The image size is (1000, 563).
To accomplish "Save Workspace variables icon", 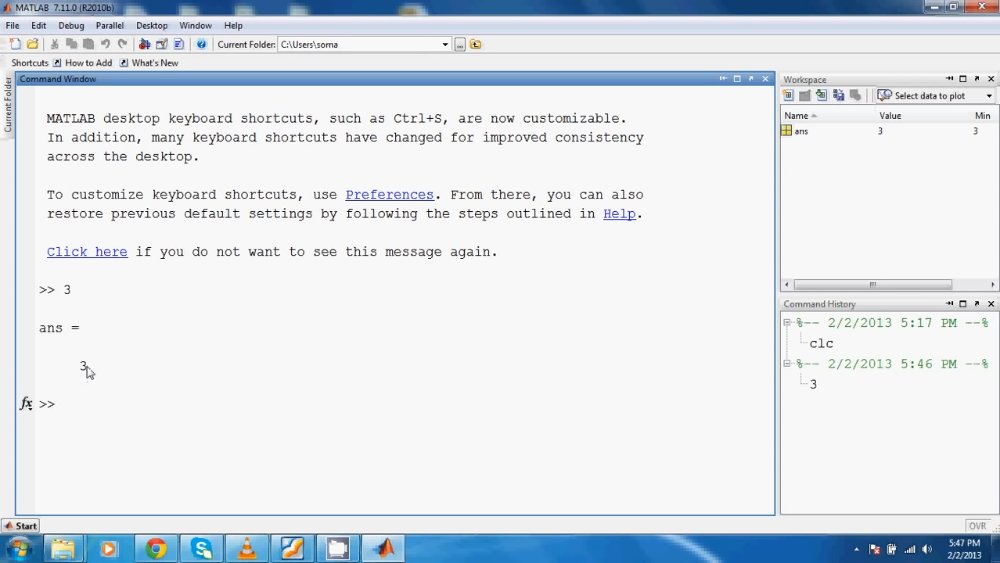I will [838, 95].
